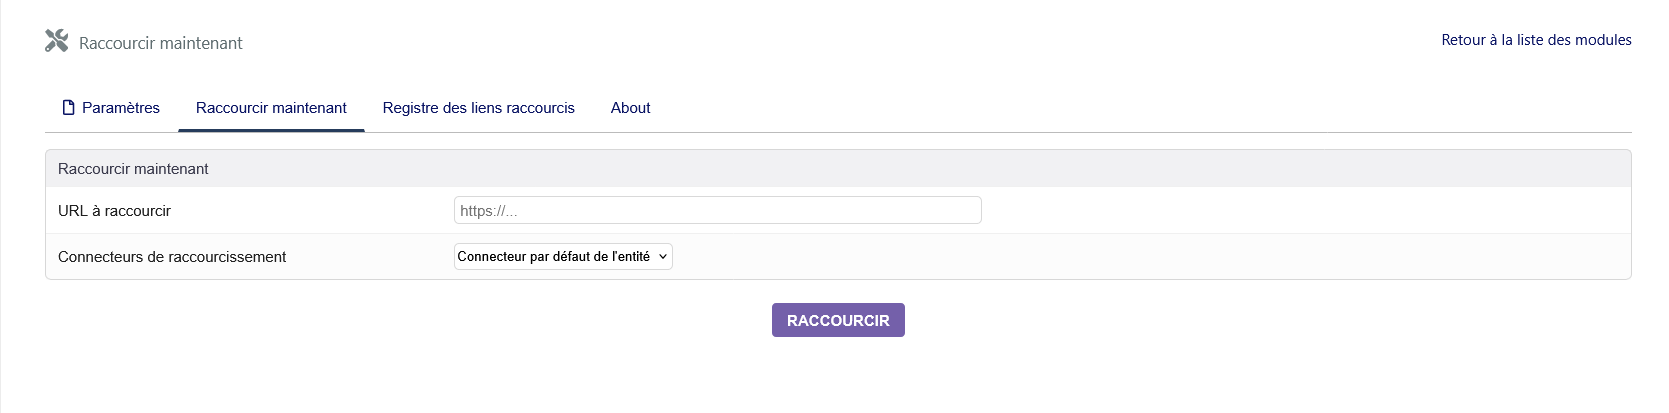Click the crossed tools module icon
The width and height of the screenshot is (1669, 413).
tap(57, 41)
